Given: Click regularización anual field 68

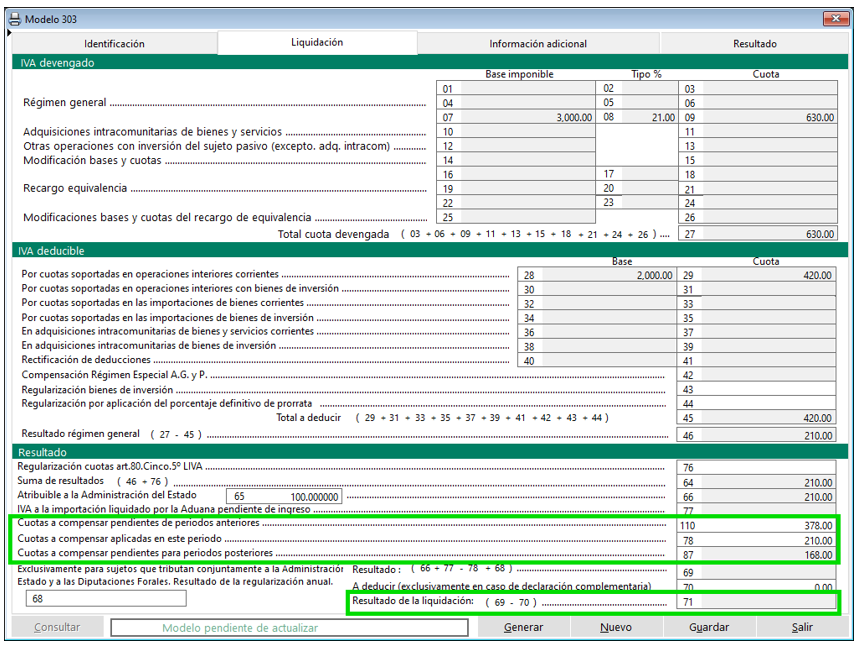Looking at the screenshot, I should pyautogui.click(x=106, y=598).
